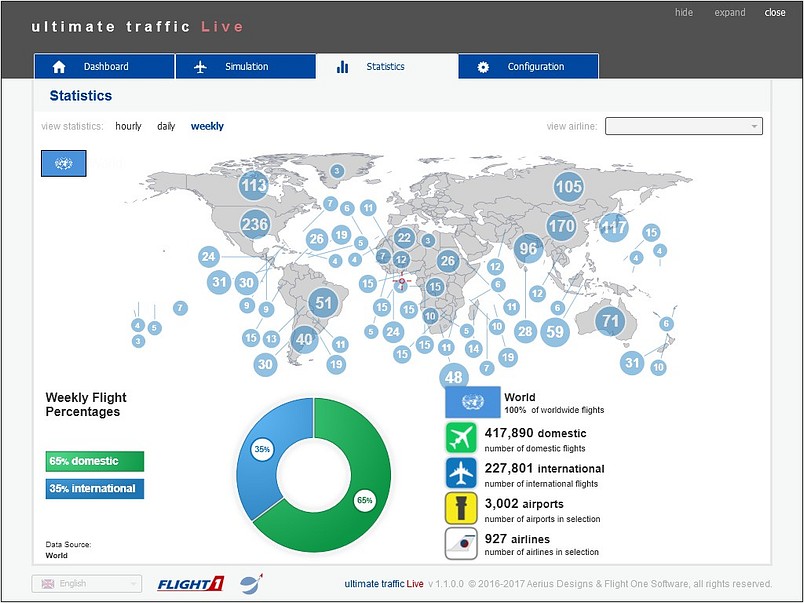The width and height of the screenshot is (804, 603).
Task: Click the blue international flights plane icon
Action: [461, 473]
